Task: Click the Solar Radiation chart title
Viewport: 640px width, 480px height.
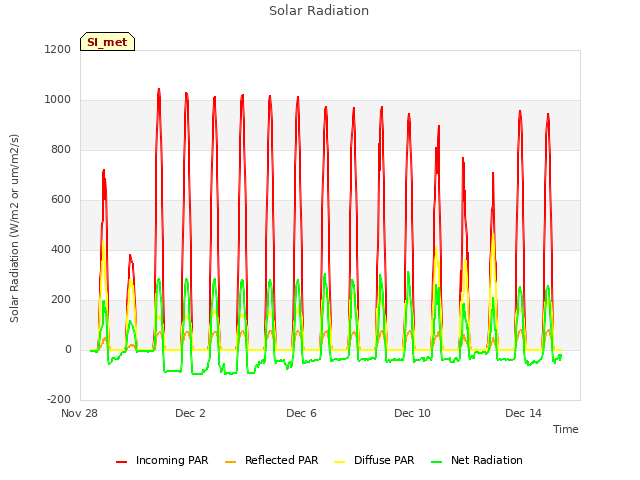Action: pyautogui.click(x=319, y=11)
